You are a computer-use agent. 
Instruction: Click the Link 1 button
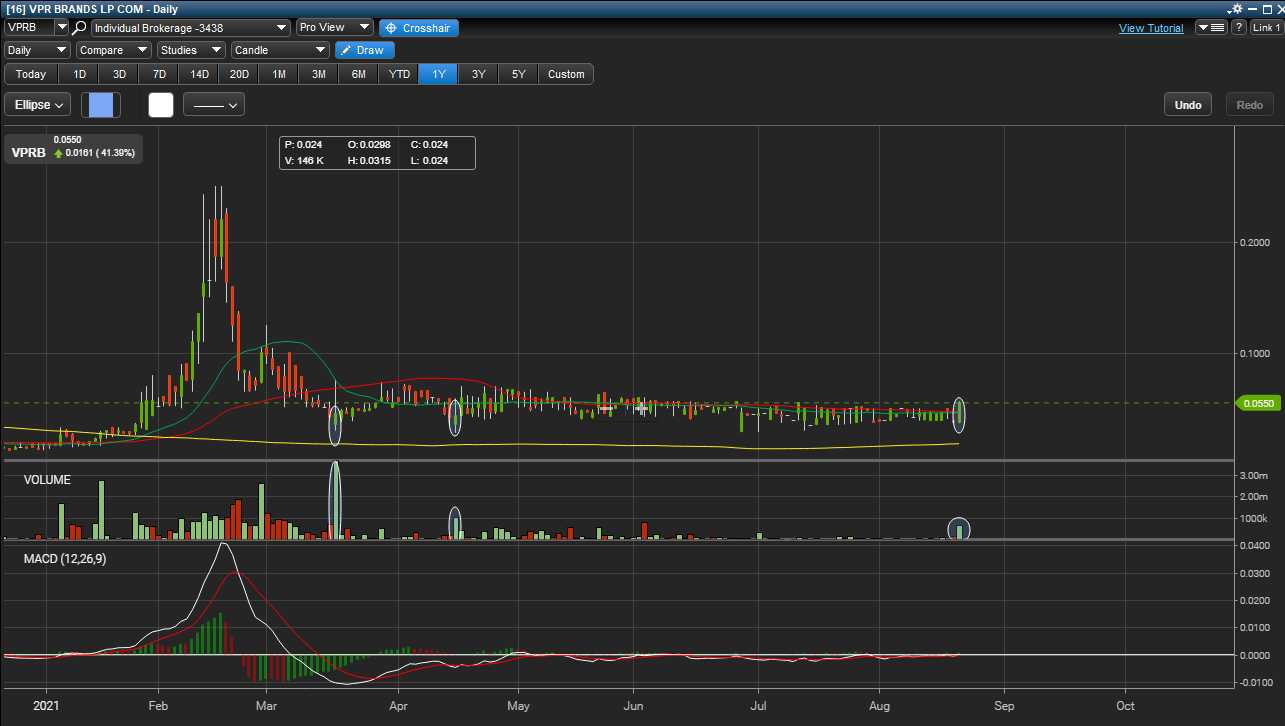pyautogui.click(x=1266, y=28)
